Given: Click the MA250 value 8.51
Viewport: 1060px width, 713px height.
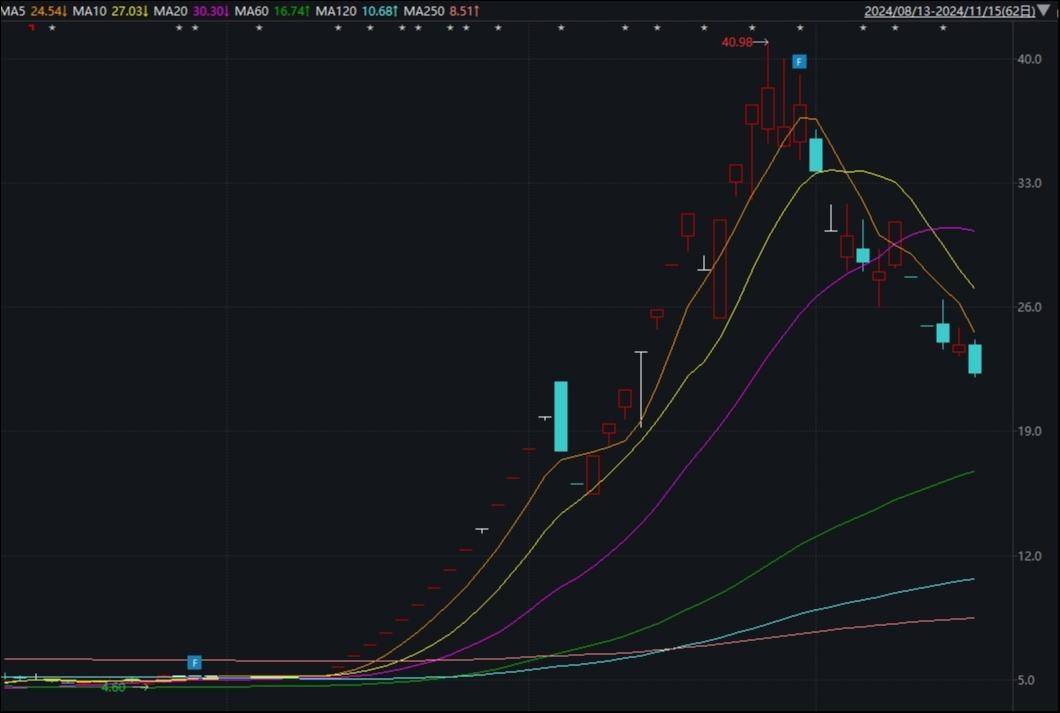Looking at the screenshot, I should [x=463, y=11].
